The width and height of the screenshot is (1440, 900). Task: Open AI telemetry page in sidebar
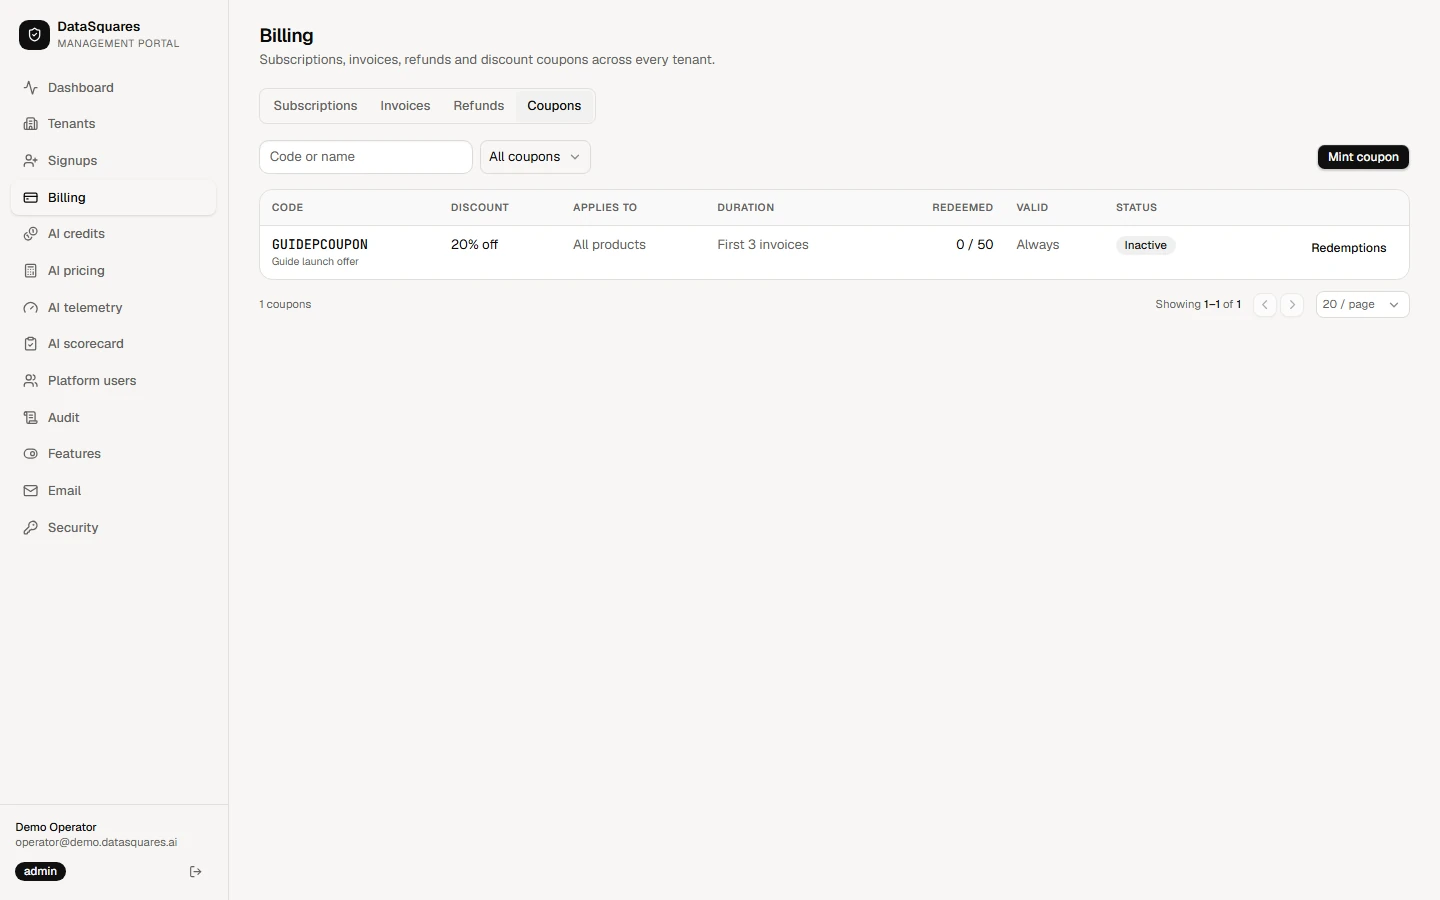(x=113, y=308)
